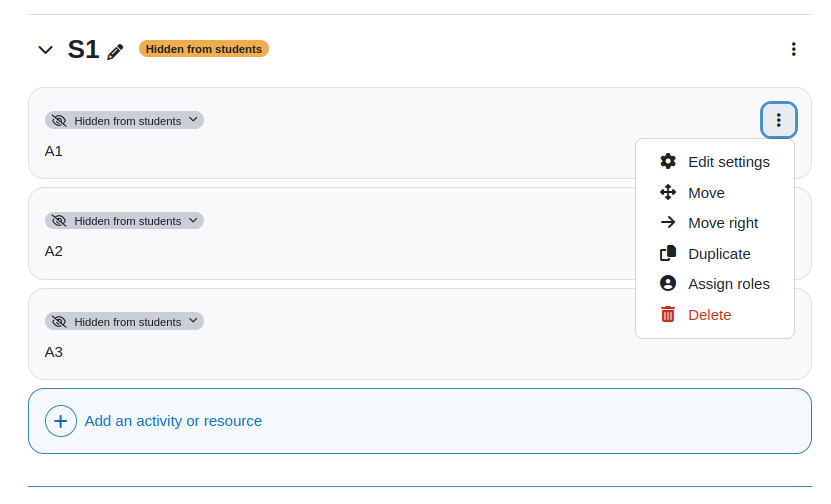Open A1 Hidden from students dropdown arrow
The height and width of the screenshot is (504, 831).
[x=193, y=120]
